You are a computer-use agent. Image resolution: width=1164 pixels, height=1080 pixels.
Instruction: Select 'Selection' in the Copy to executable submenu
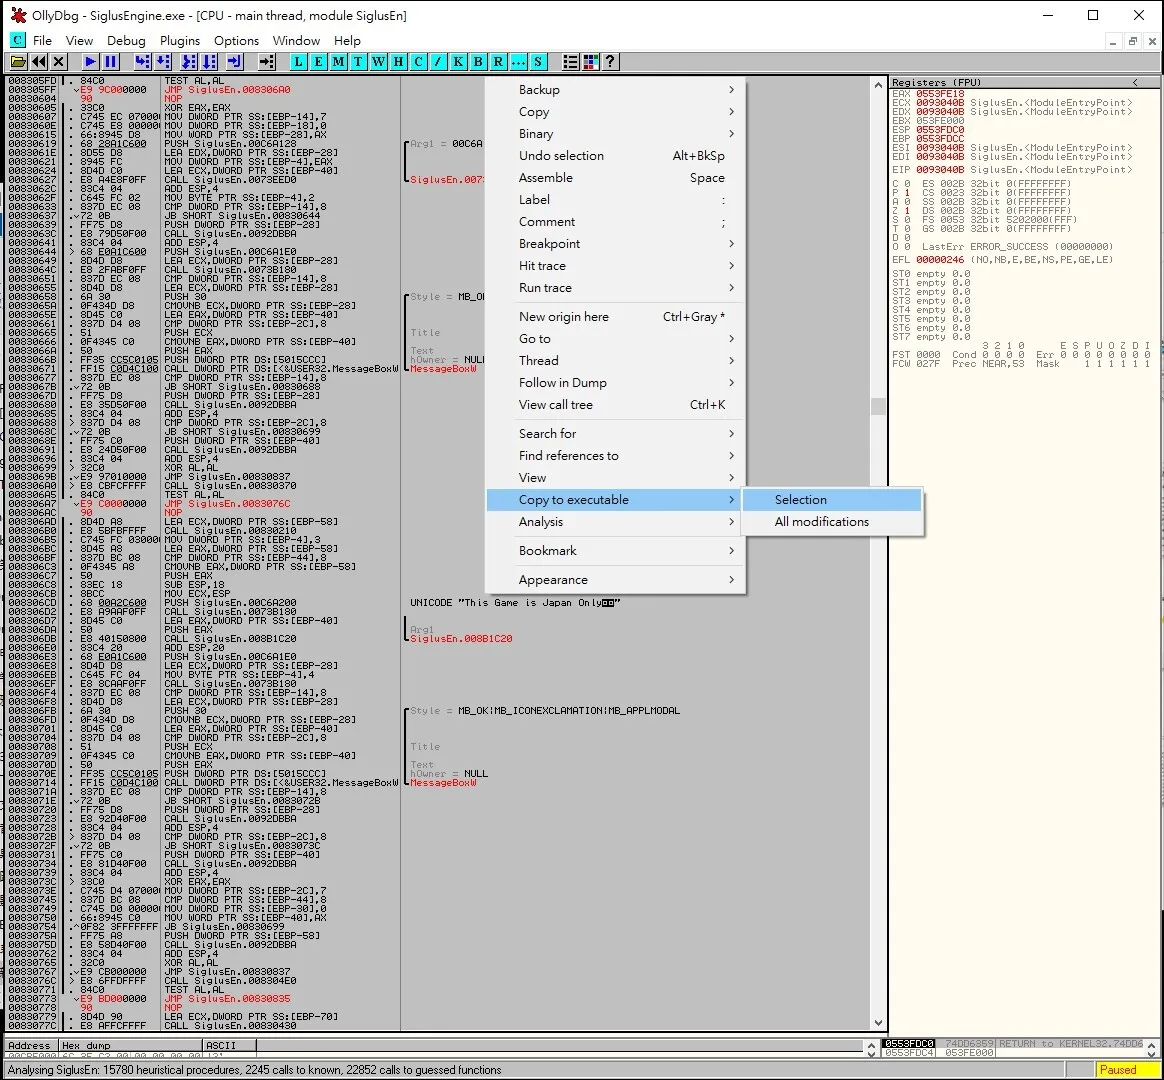[x=800, y=500]
